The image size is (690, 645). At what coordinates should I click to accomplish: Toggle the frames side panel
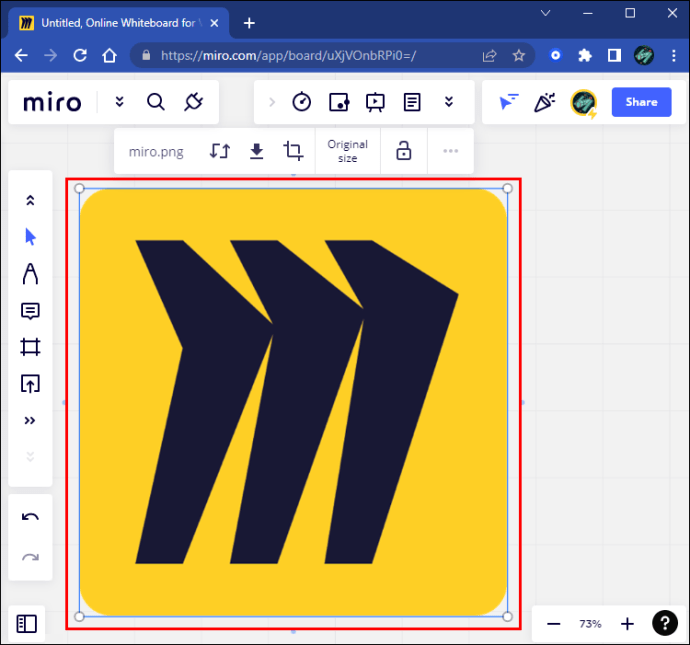pos(26,623)
